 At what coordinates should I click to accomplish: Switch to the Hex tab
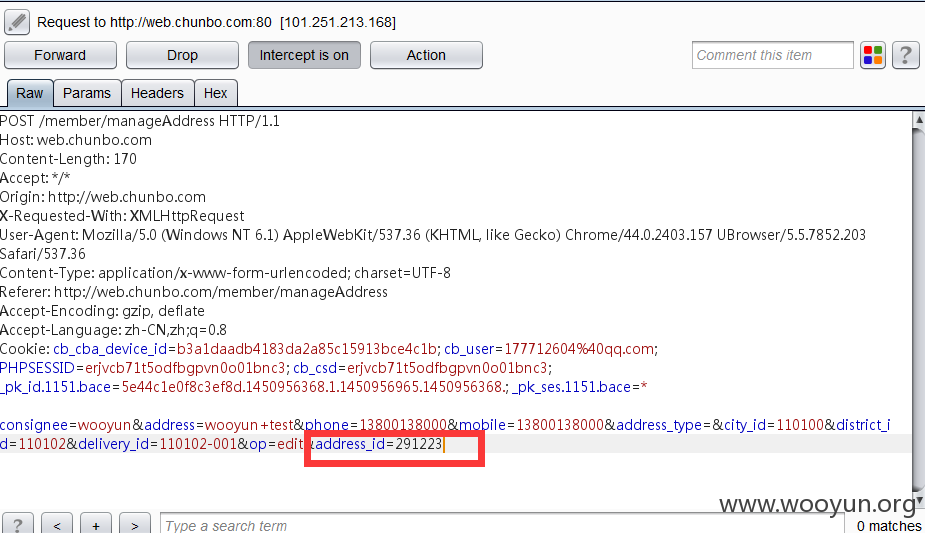pyautogui.click(x=215, y=93)
